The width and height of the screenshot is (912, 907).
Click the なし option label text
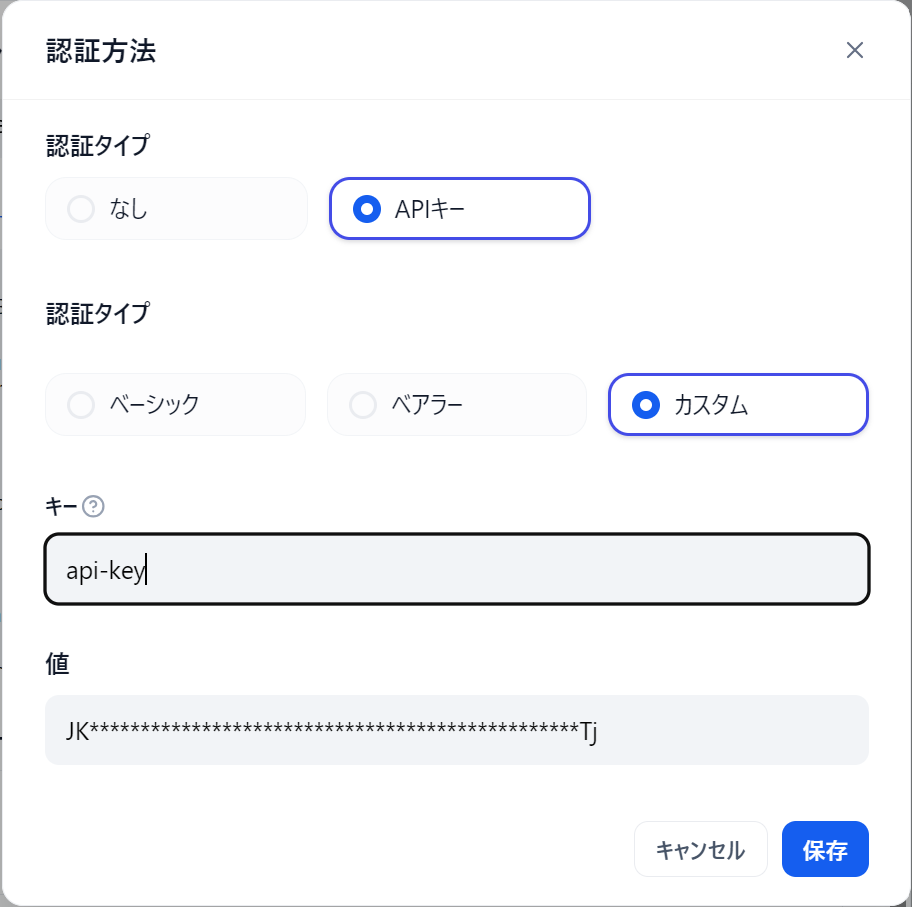tap(129, 209)
